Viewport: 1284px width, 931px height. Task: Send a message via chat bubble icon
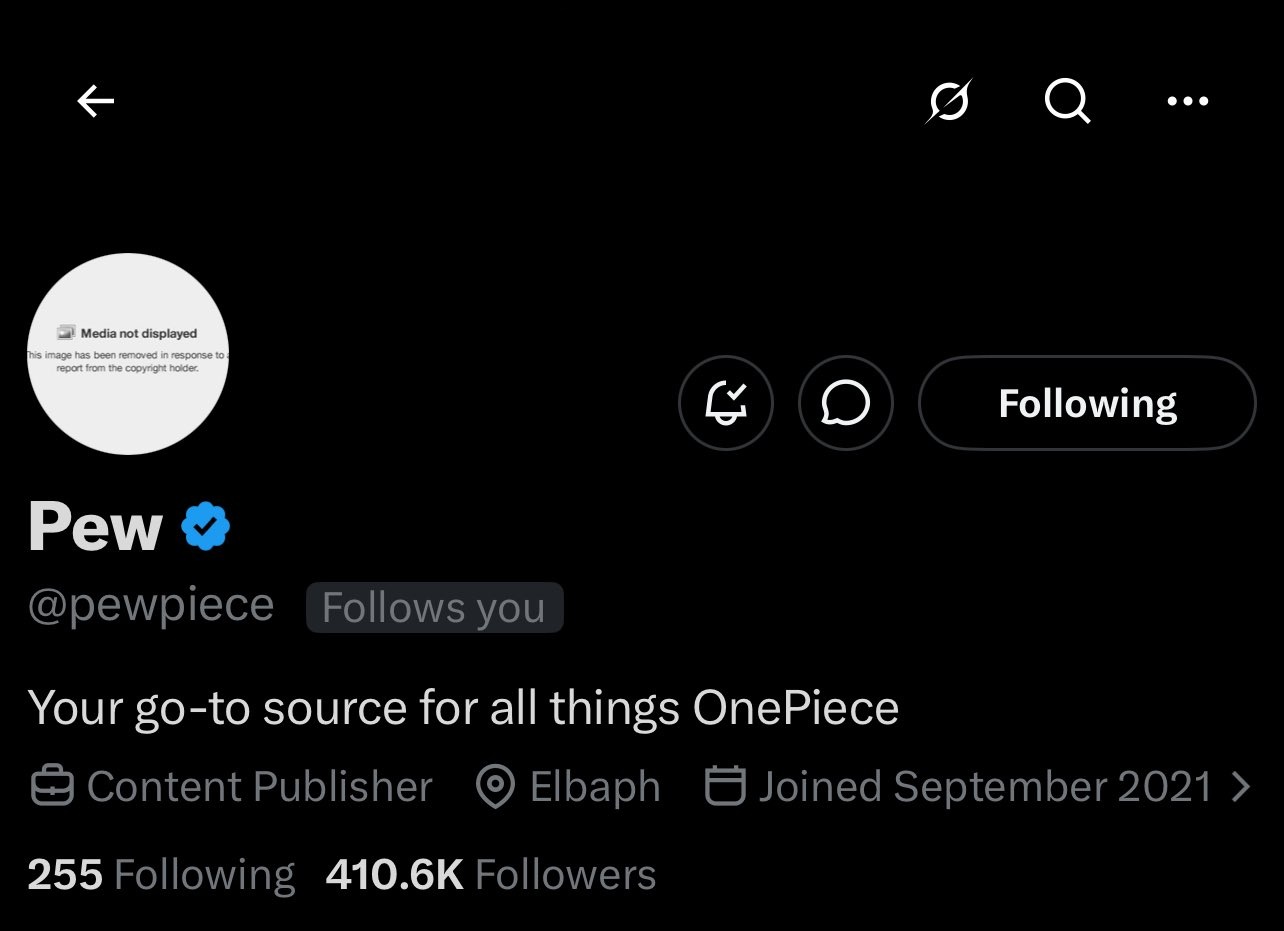tap(845, 403)
